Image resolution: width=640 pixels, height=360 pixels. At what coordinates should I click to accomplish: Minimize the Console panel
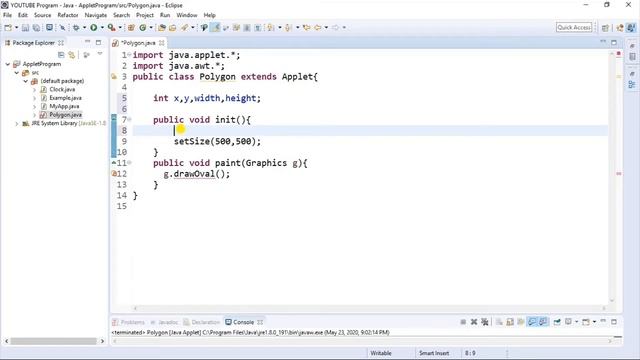point(603,321)
